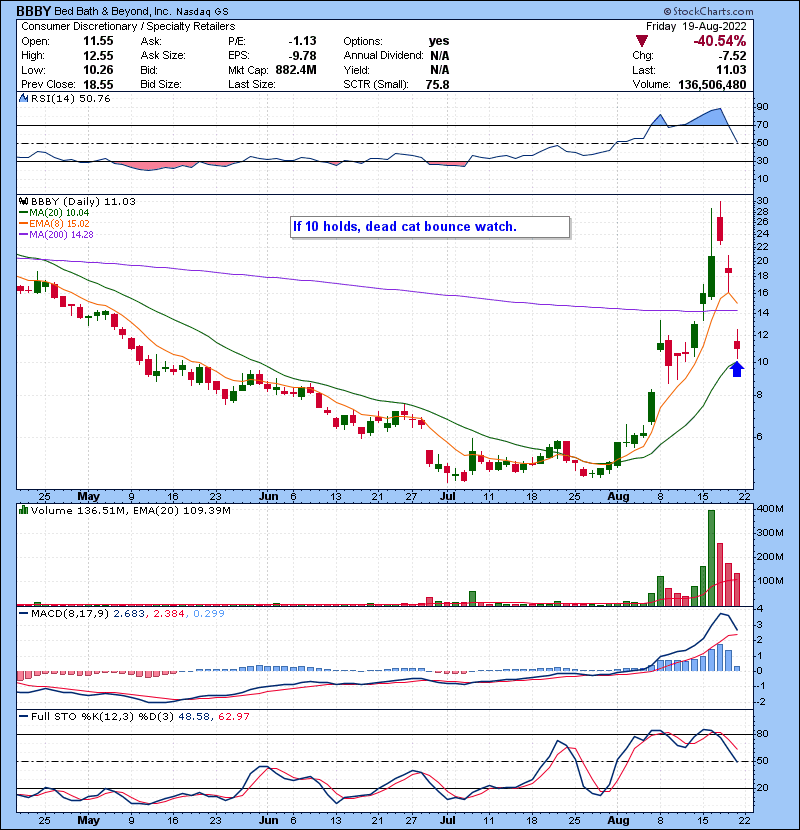
Task: Click the MA(200) 14.28 legend entry
Action: pyautogui.click(x=56, y=234)
